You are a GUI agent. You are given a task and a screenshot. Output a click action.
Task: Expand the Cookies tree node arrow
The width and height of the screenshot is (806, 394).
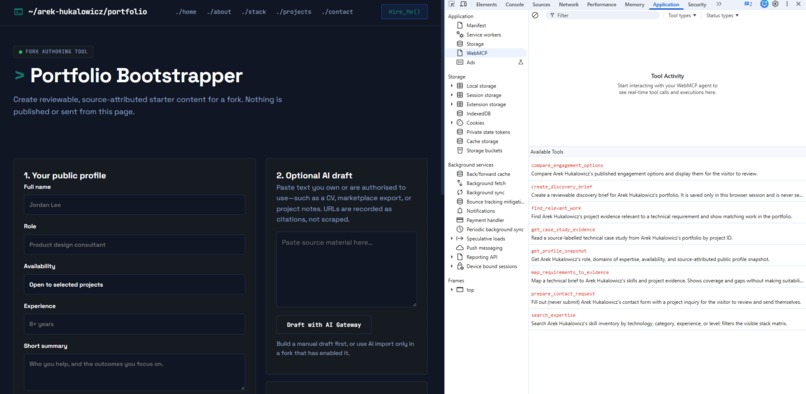coord(452,122)
